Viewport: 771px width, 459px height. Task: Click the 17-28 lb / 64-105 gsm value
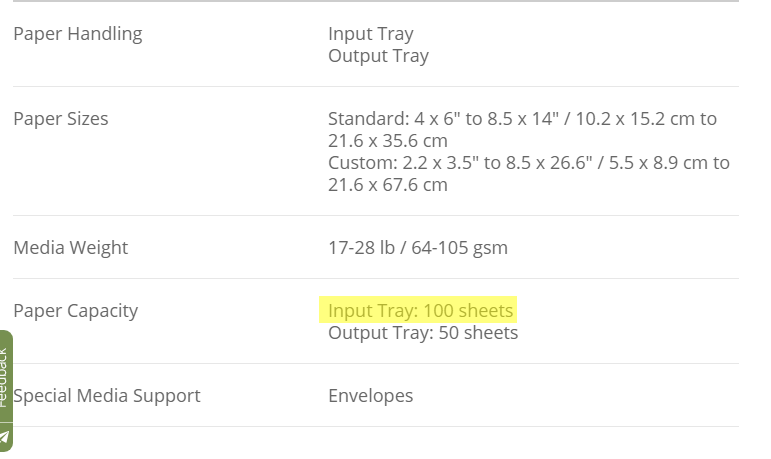(418, 248)
